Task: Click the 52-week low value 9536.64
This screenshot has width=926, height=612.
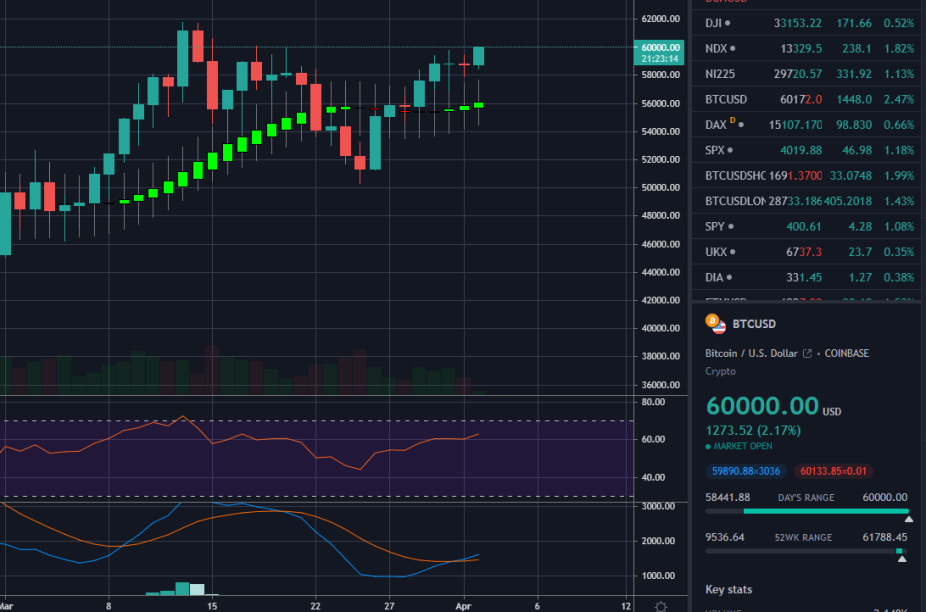Action: 725,537
